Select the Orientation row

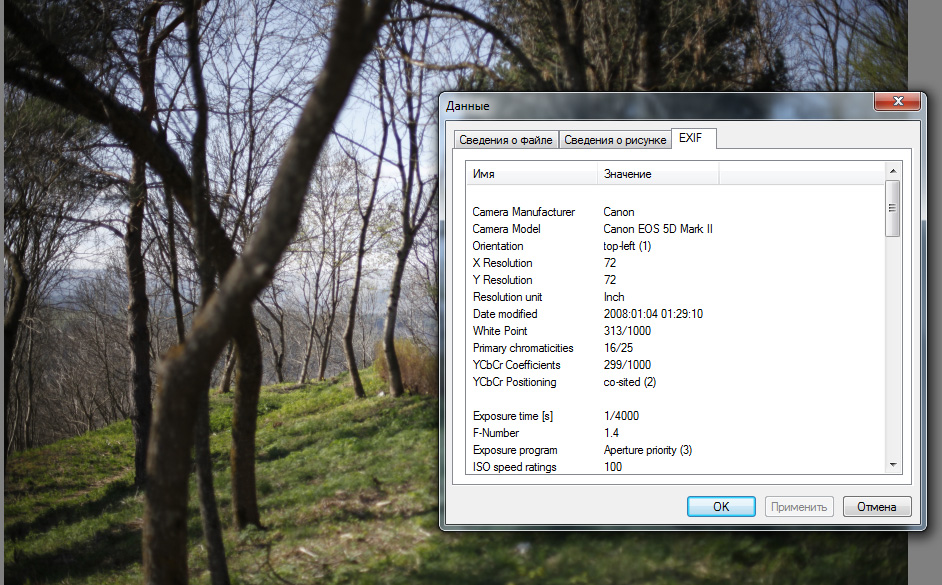click(676, 246)
